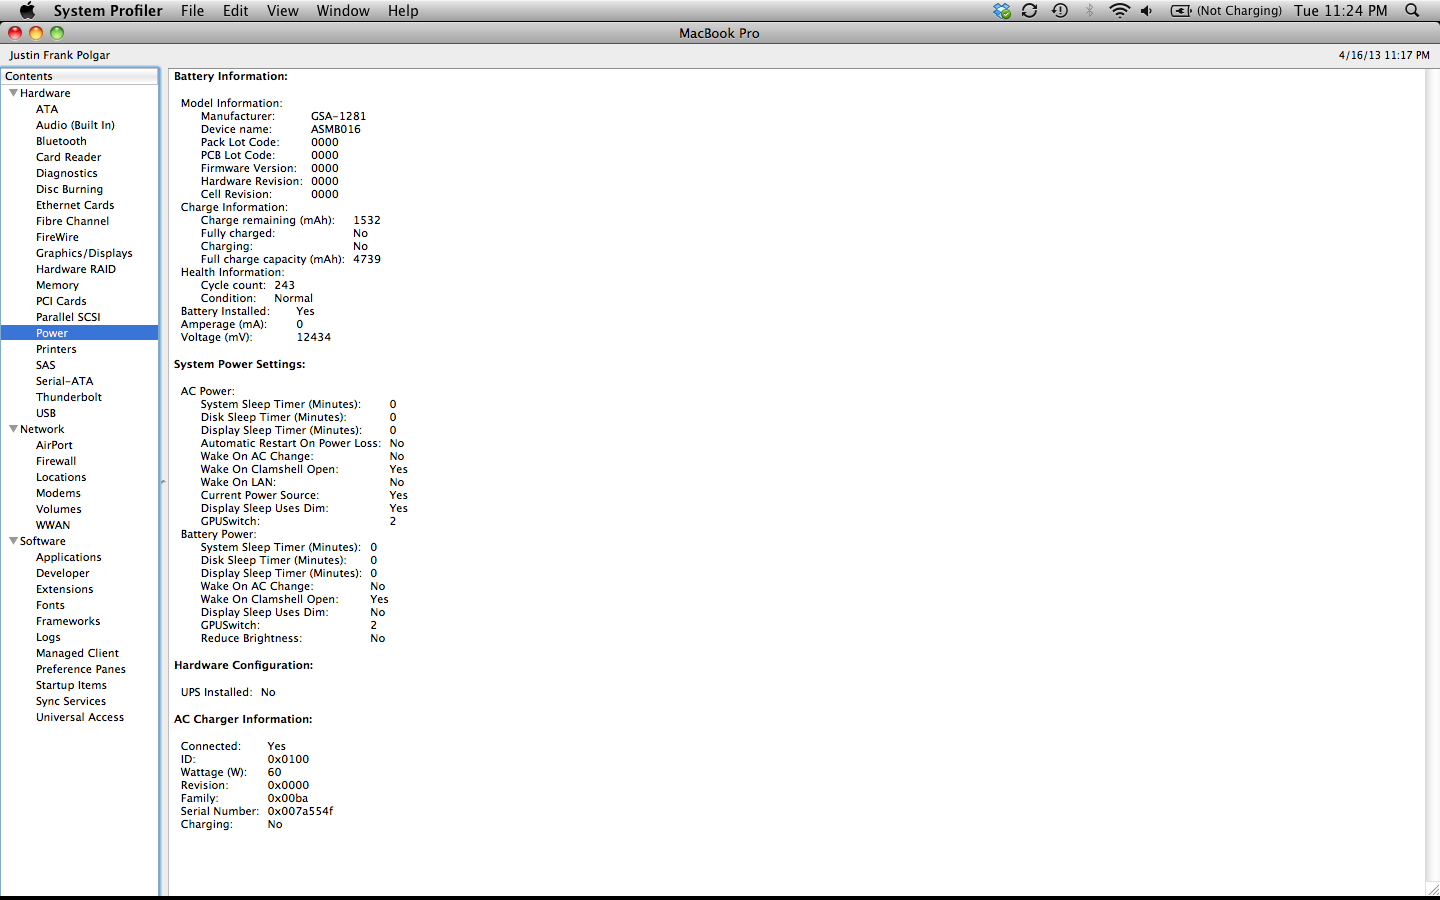Image resolution: width=1440 pixels, height=900 pixels.
Task: Select Diagnostics in the sidebar
Action: coord(67,173)
